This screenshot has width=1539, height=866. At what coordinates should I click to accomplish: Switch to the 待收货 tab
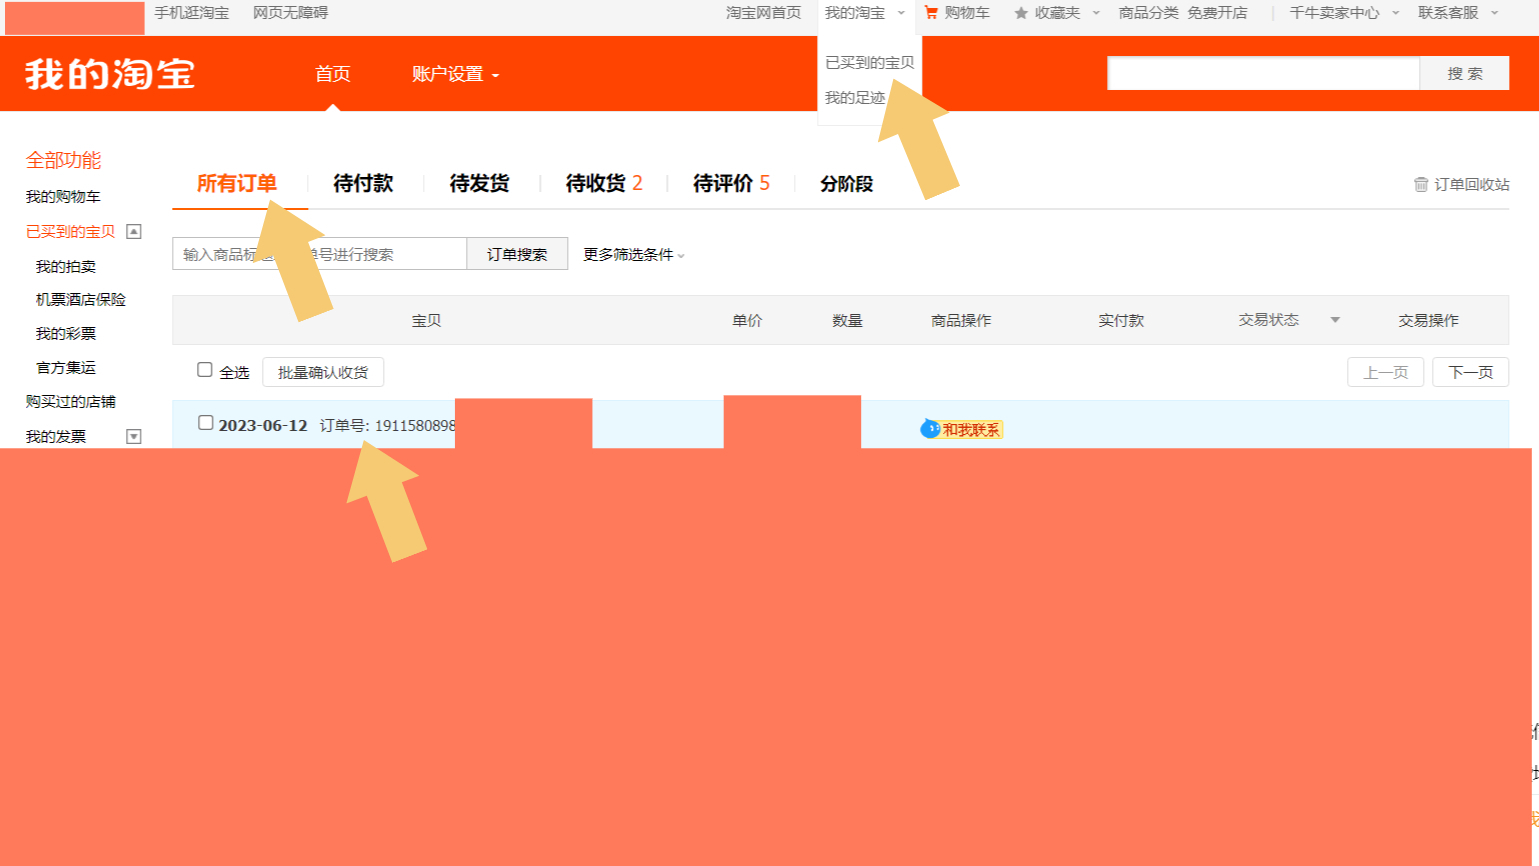coord(604,183)
